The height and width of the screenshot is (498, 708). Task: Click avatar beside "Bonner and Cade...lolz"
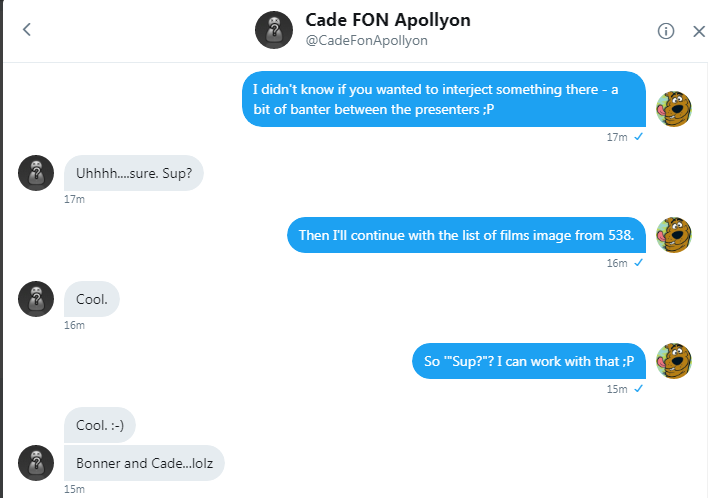coord(36,463)
